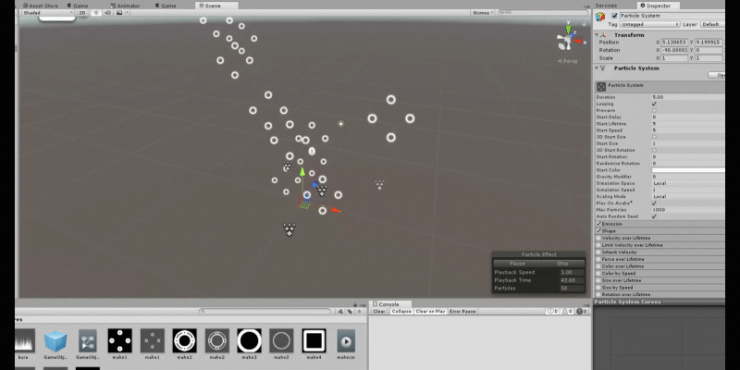The width and height of the screenshot is (740, 370).
Task: Open the Shaded draw mode dropdown
Action: click(x=48, y=13)
